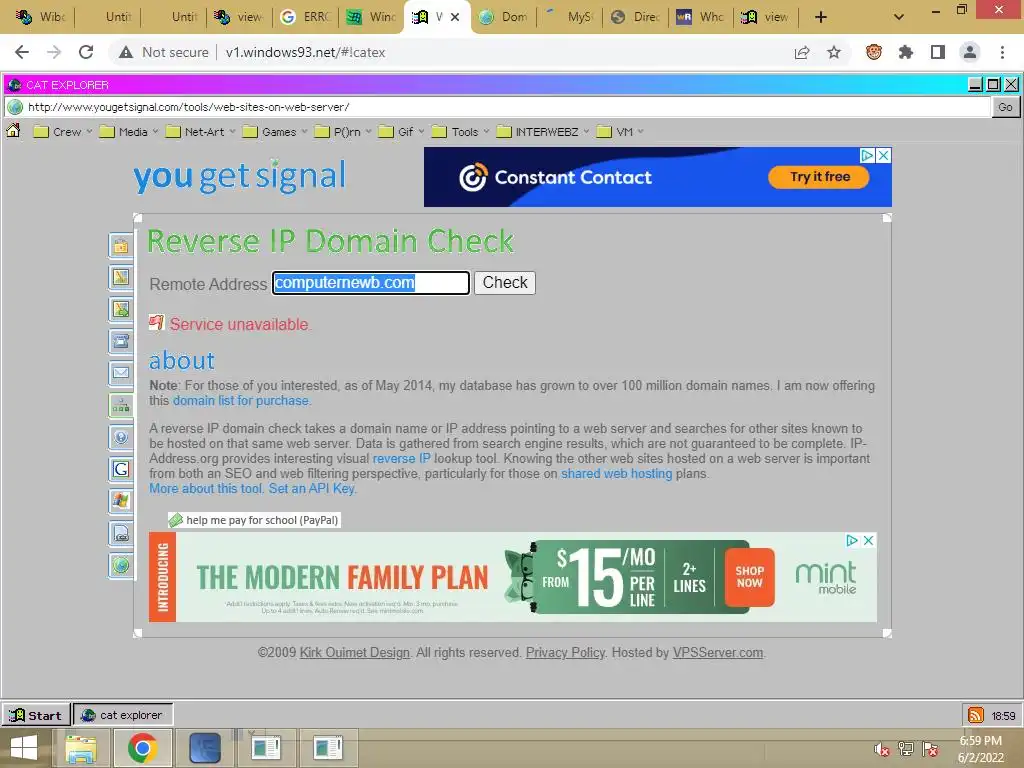1024x768 pixels.
Task: Open Chrome extensions puzzle icon
Action: coord(905,52)
